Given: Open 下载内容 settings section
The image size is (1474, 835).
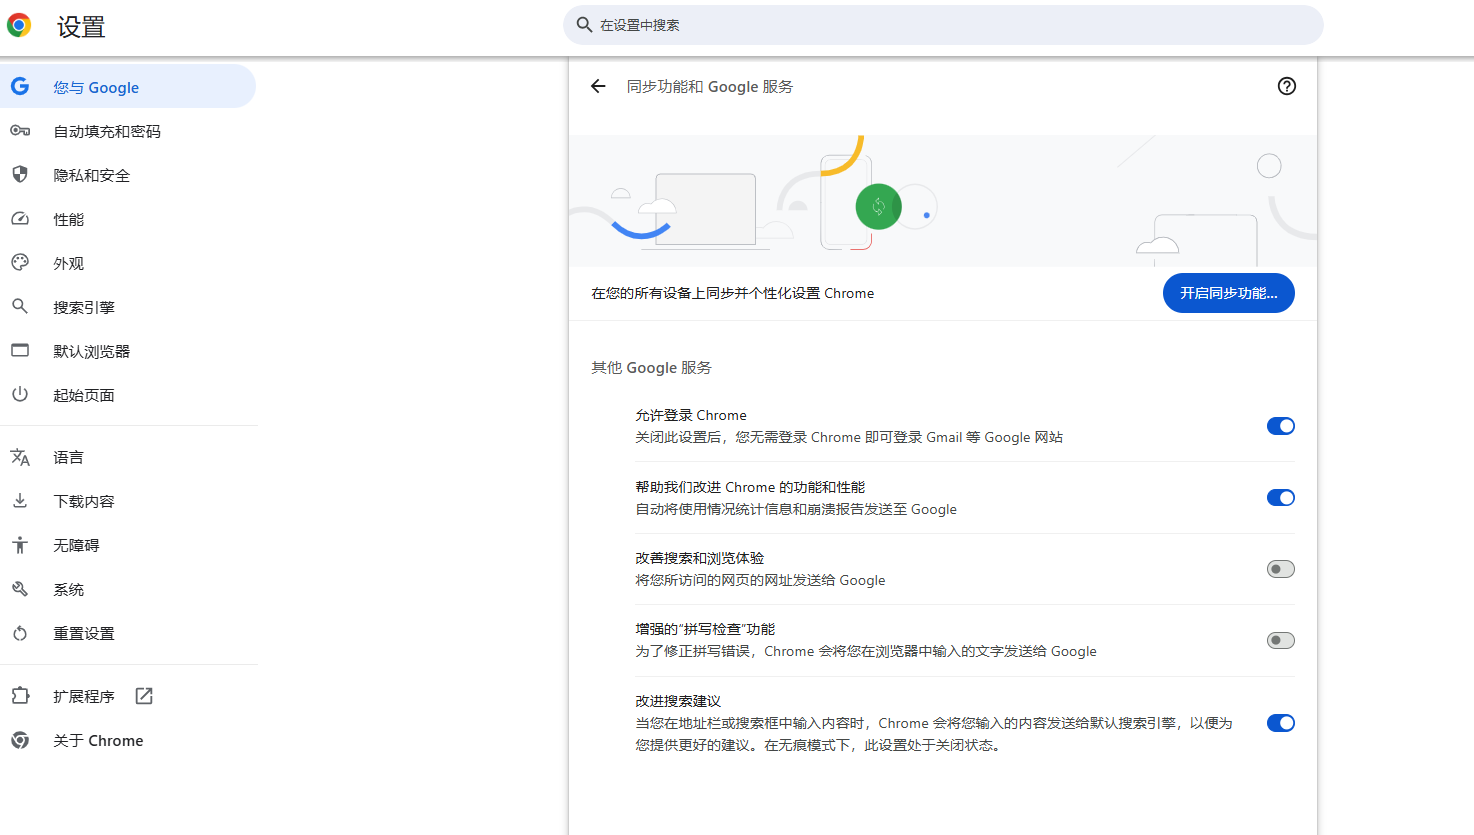Looking at the screenshot, I should (128, 501).
